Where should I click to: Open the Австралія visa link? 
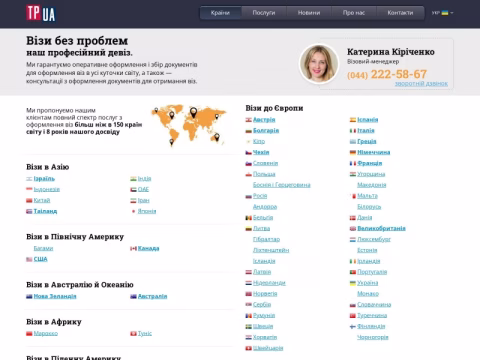[152, 296]
